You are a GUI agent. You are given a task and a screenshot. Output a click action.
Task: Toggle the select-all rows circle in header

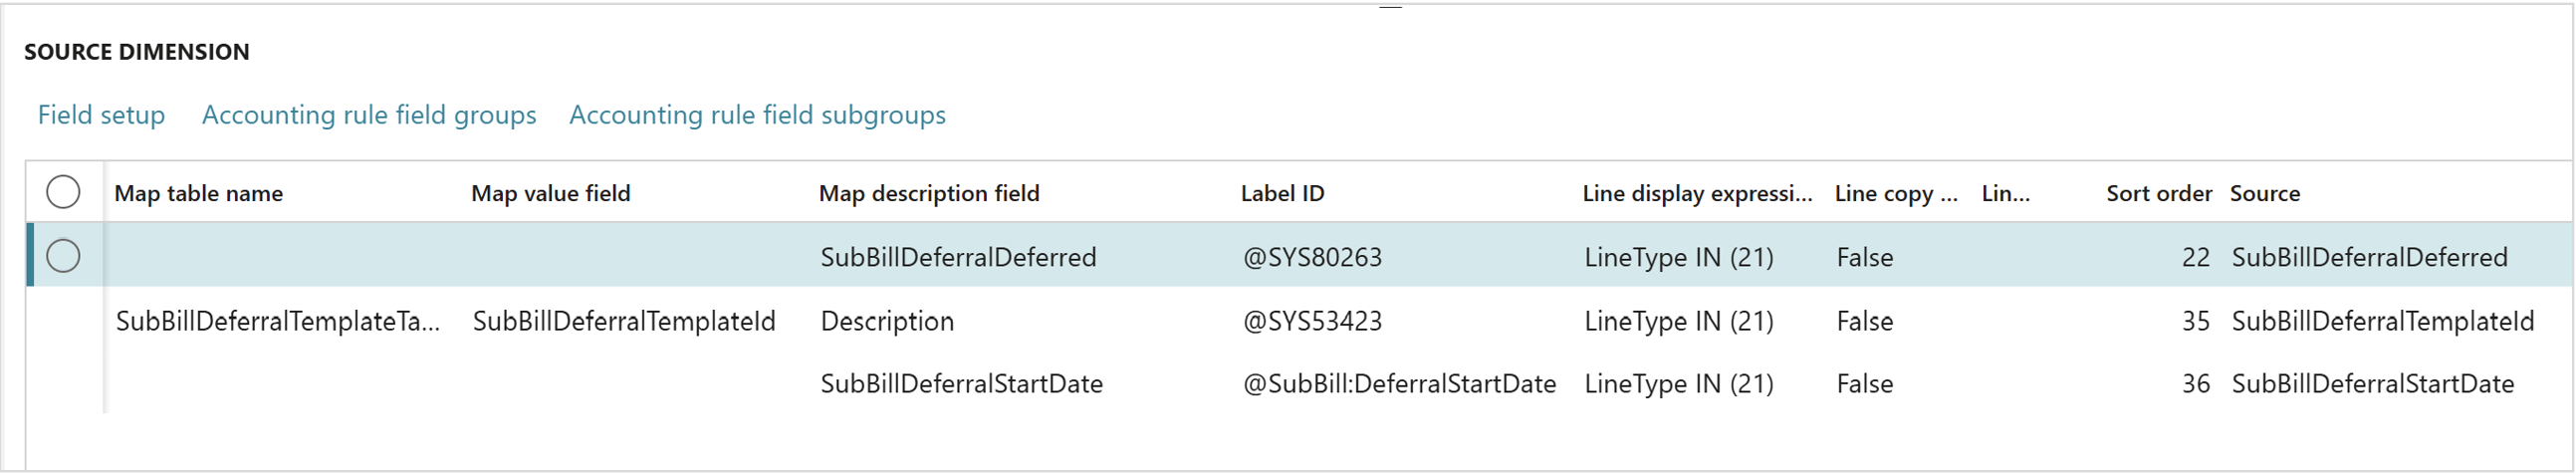pos(63,192)
